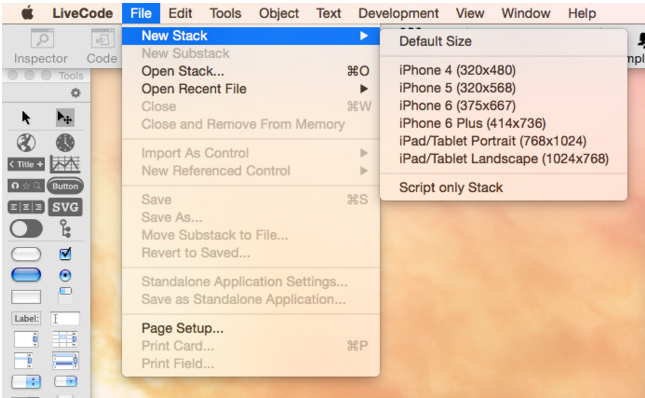Click Standalone Application Settings… entry
This screenshot has height=398, width=645.
[251, 282]
